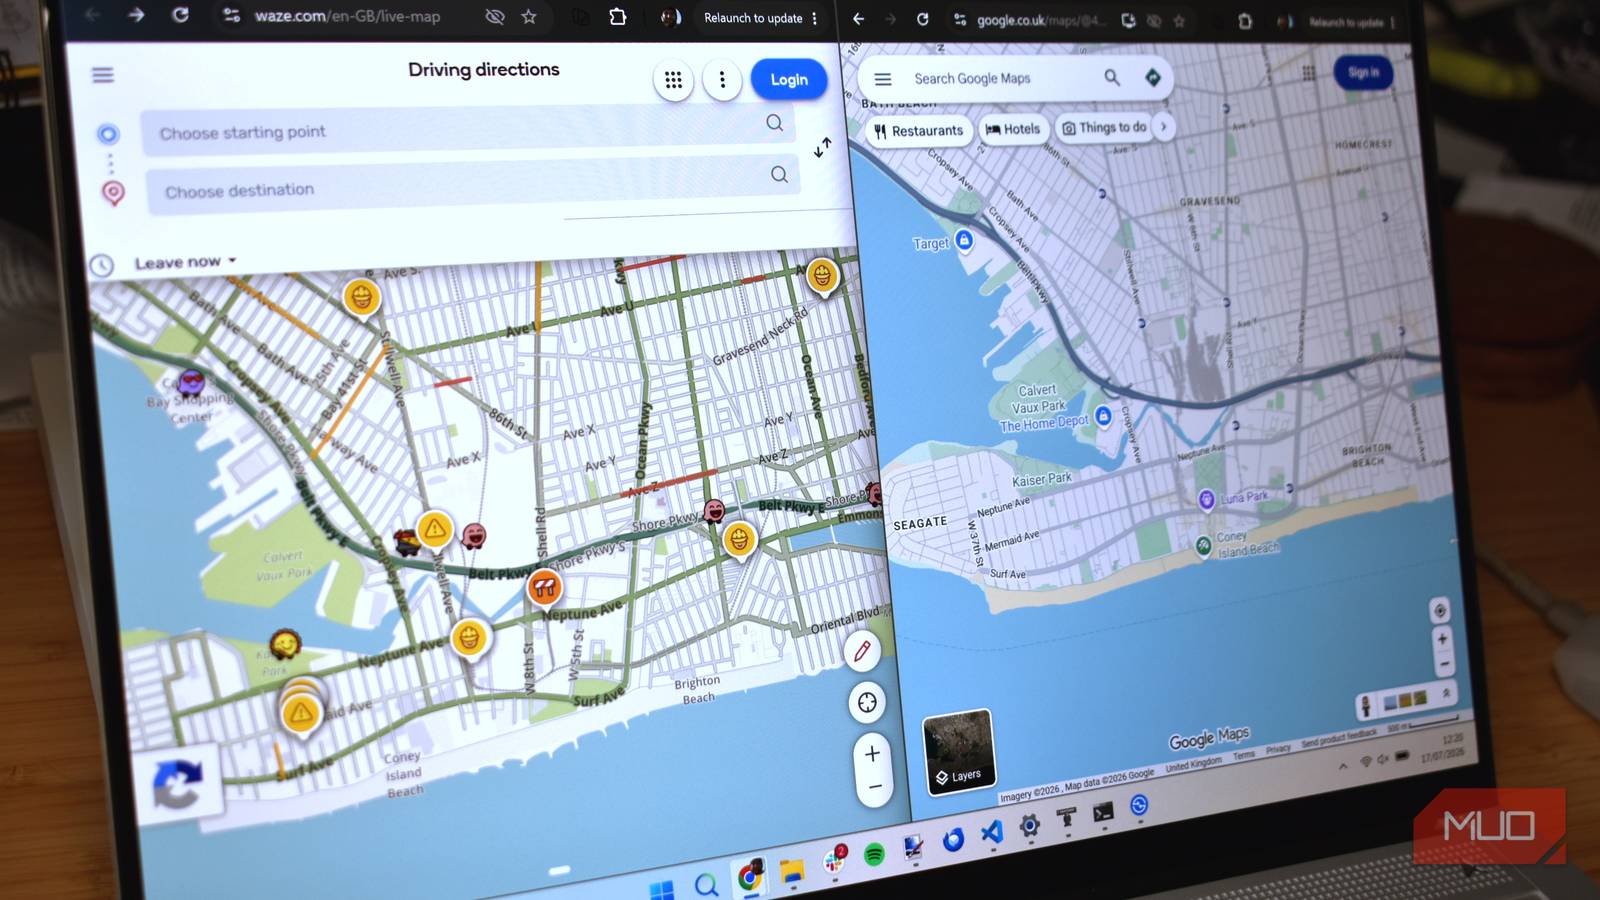The height and width of the screenshot is (900, 1600).
Task: Open the Google apps grid in Maps
Action: point(1308,73)
